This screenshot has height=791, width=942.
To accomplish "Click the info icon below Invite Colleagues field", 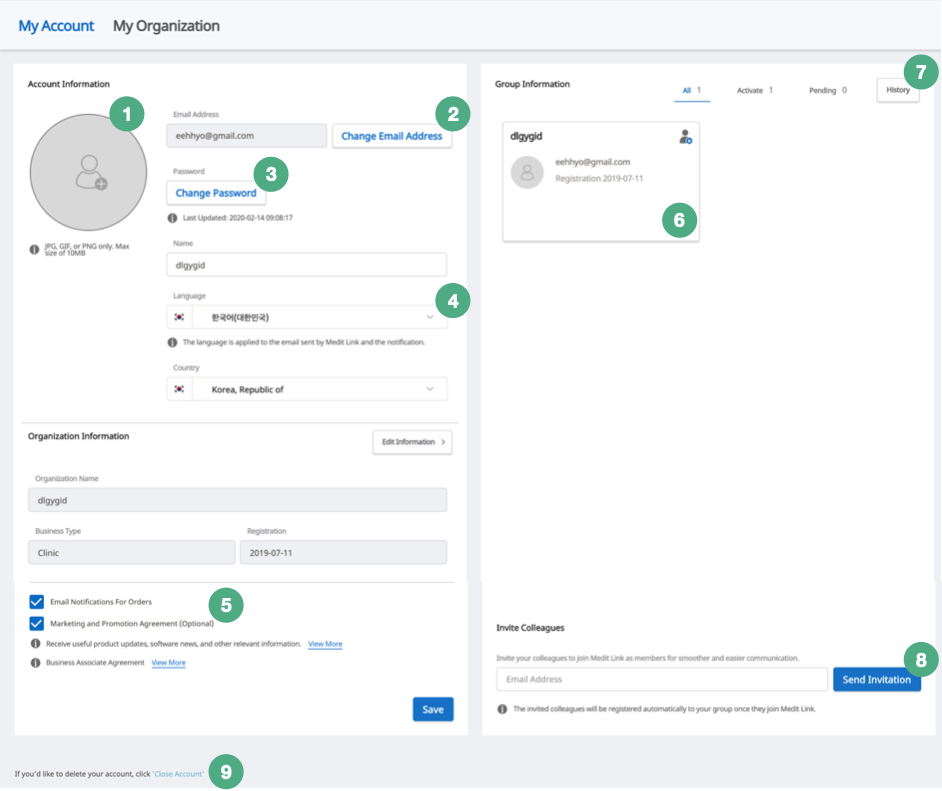I will click(502, 709).
